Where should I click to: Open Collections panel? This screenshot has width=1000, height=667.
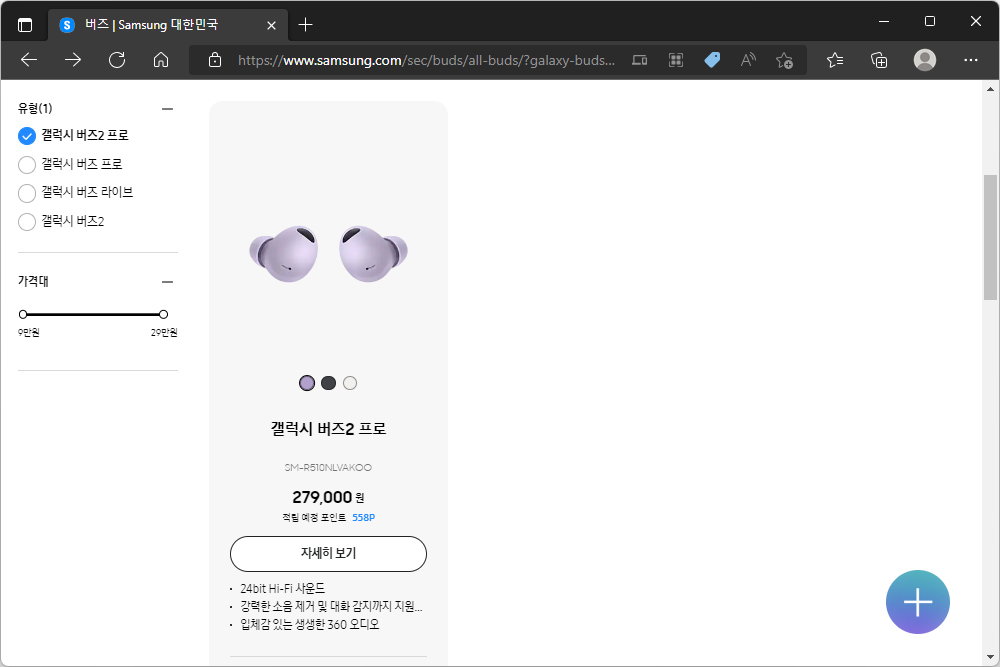coord(879,60)
